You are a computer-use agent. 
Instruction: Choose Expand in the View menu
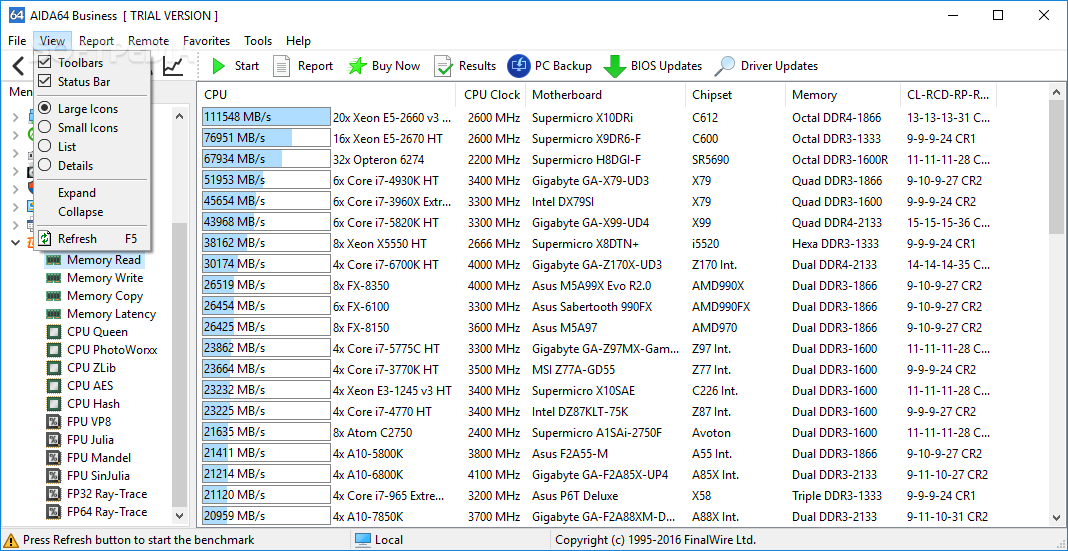point(91,193)
